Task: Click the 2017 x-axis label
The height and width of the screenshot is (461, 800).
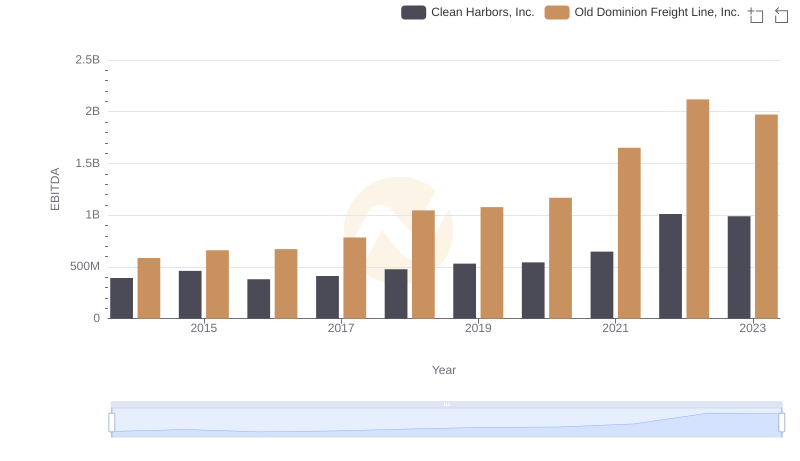Action: pos(341,328)
